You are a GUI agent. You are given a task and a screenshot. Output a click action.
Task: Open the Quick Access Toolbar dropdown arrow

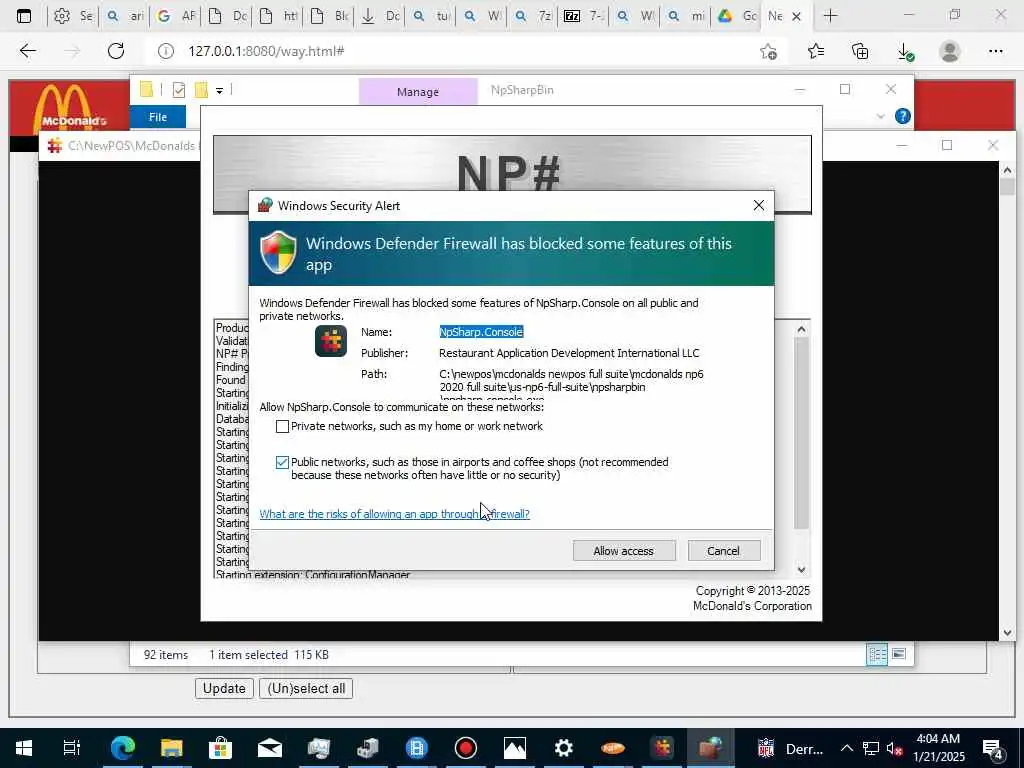(x=219, y=91)
